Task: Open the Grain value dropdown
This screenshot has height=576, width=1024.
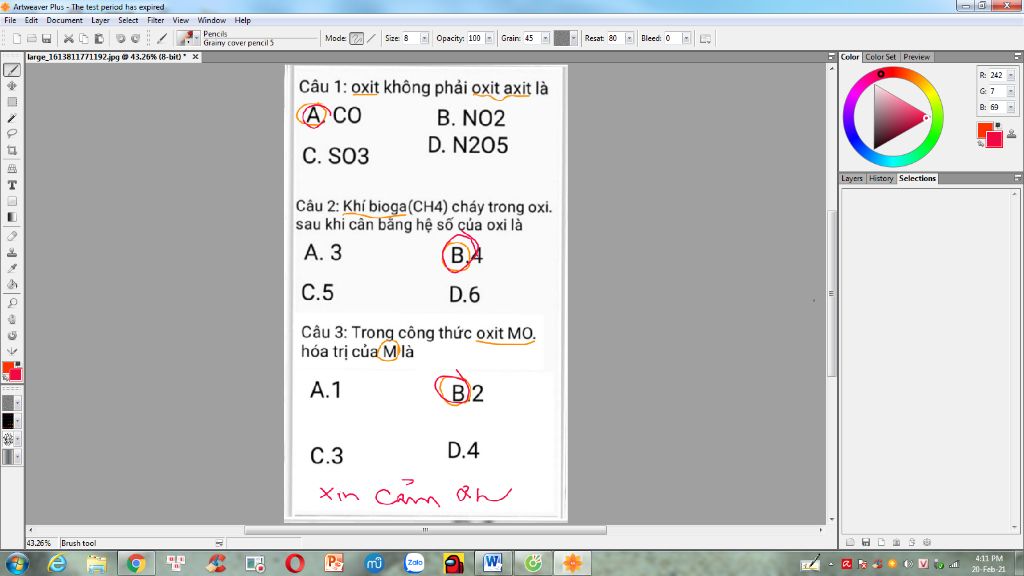Action: click(x=545, y=39)
